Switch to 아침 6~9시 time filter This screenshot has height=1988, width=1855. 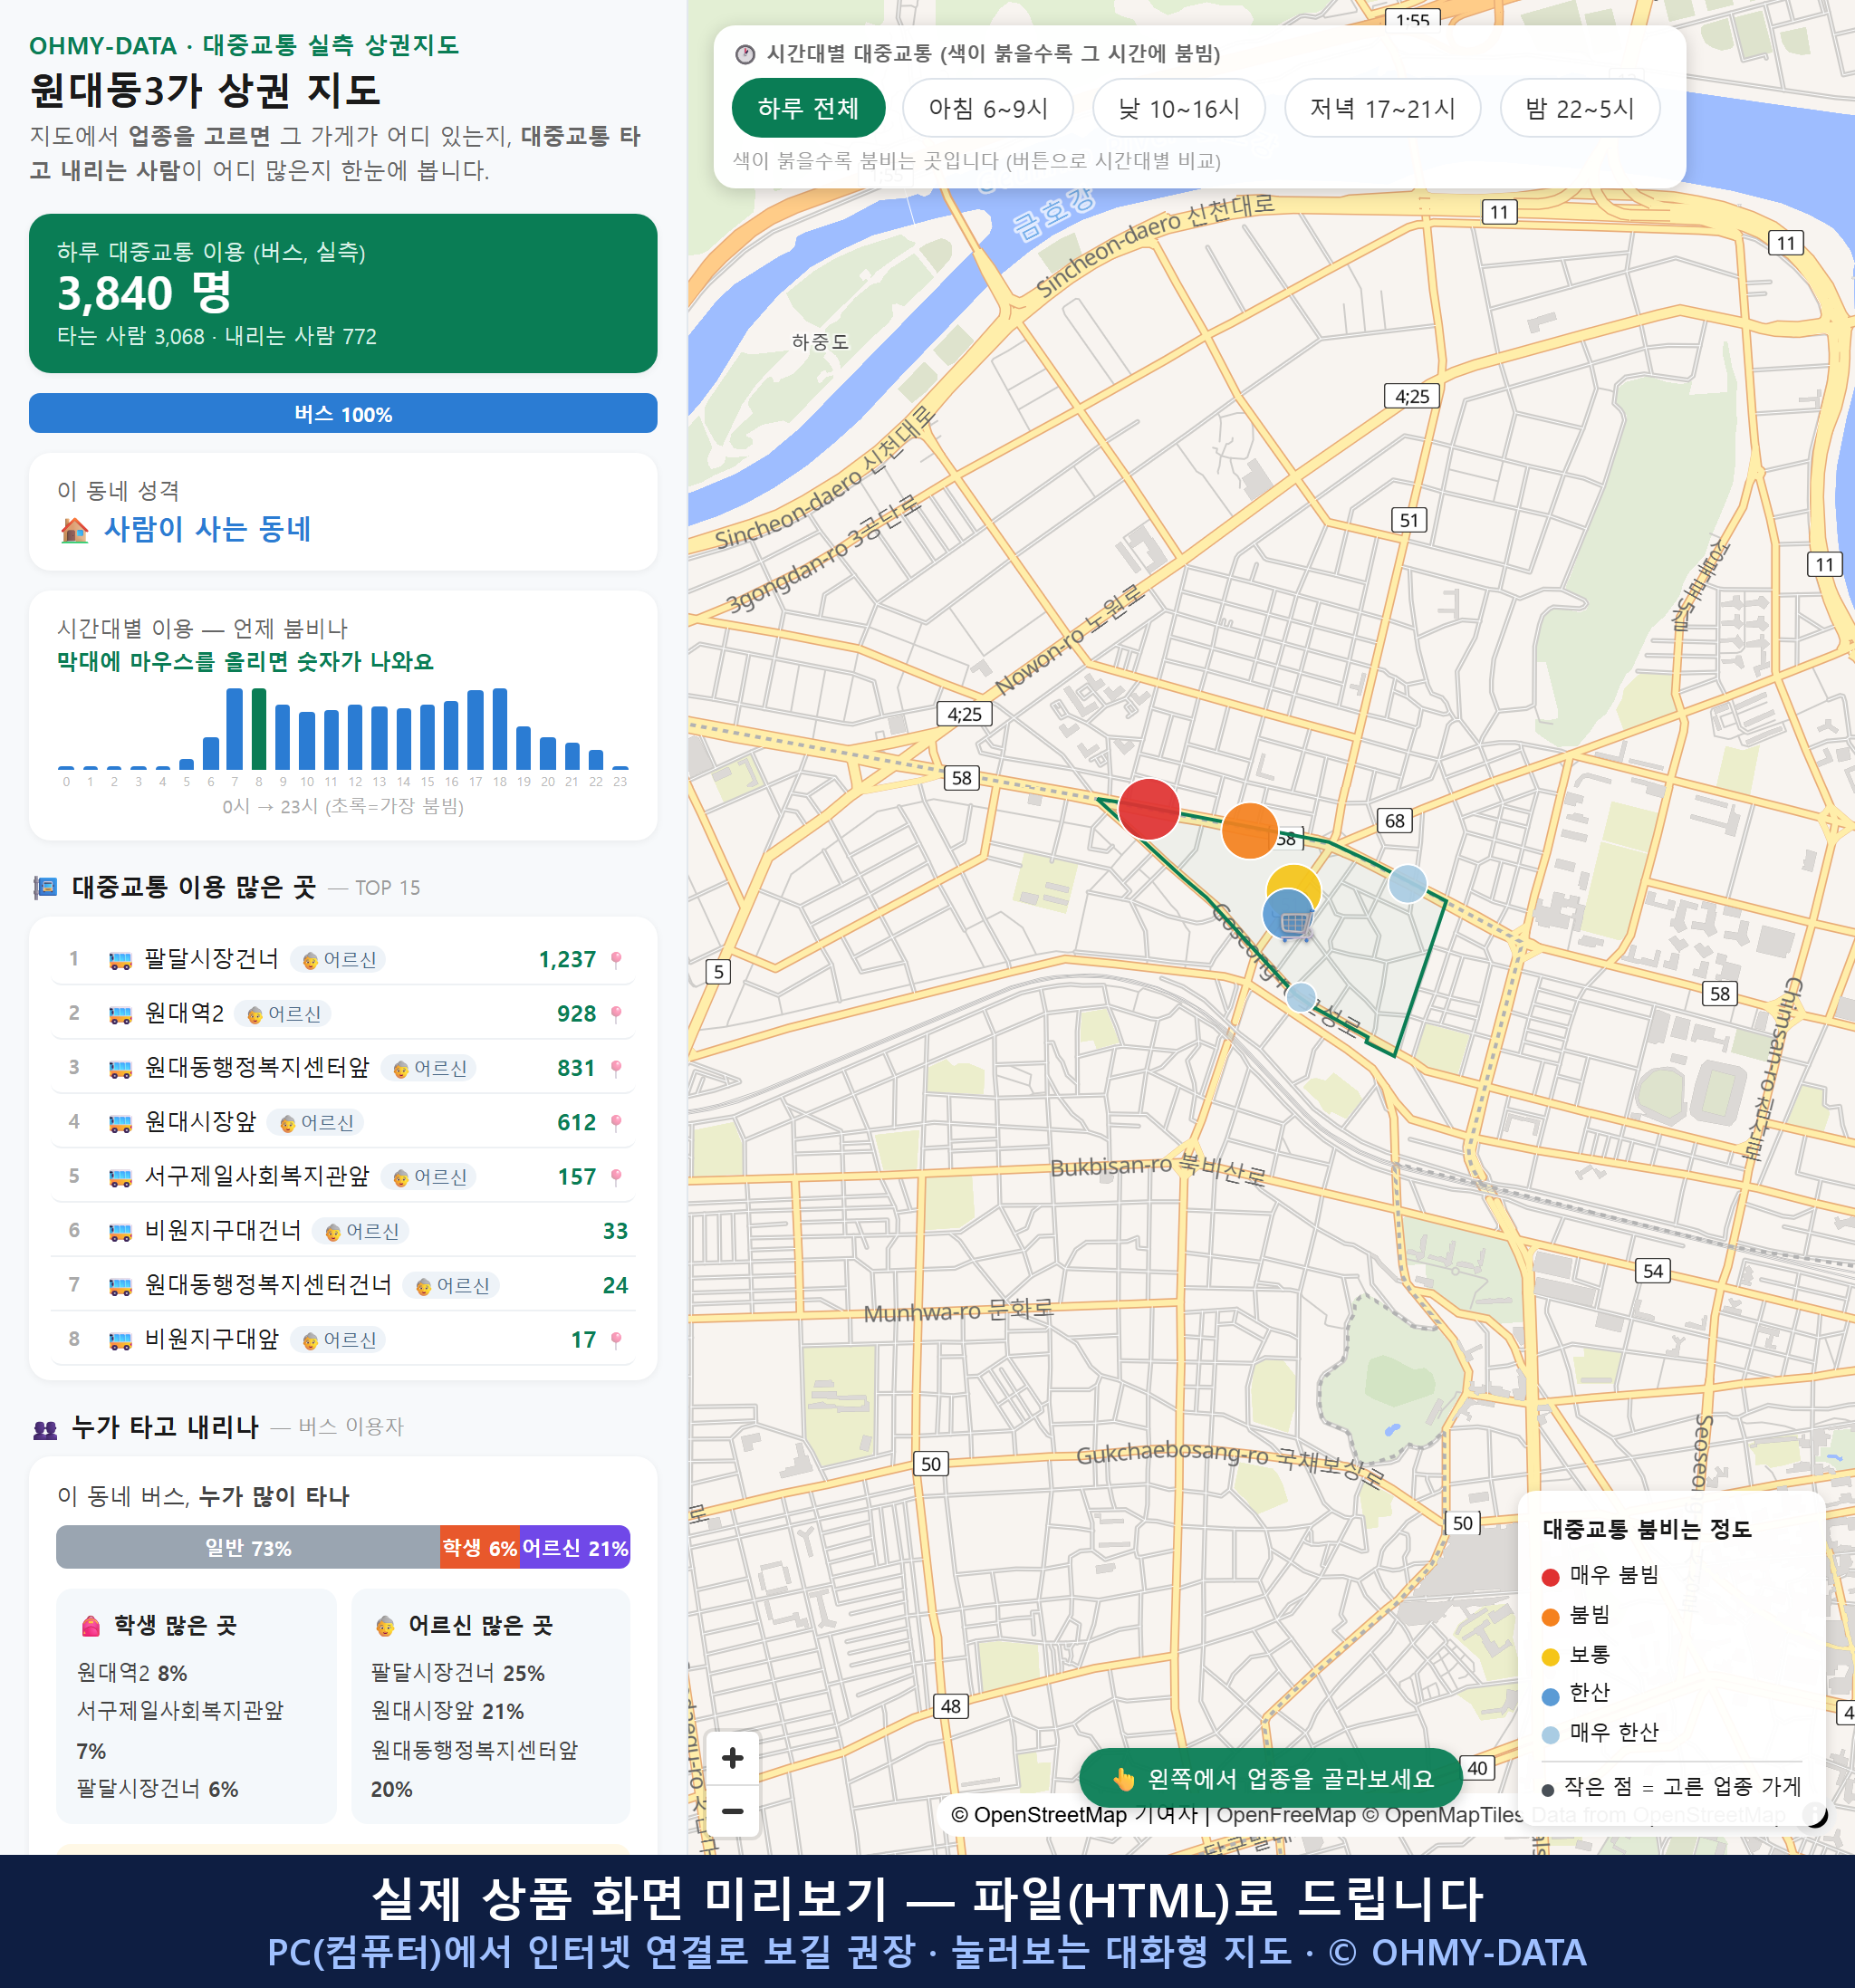(x=988, y=108)
